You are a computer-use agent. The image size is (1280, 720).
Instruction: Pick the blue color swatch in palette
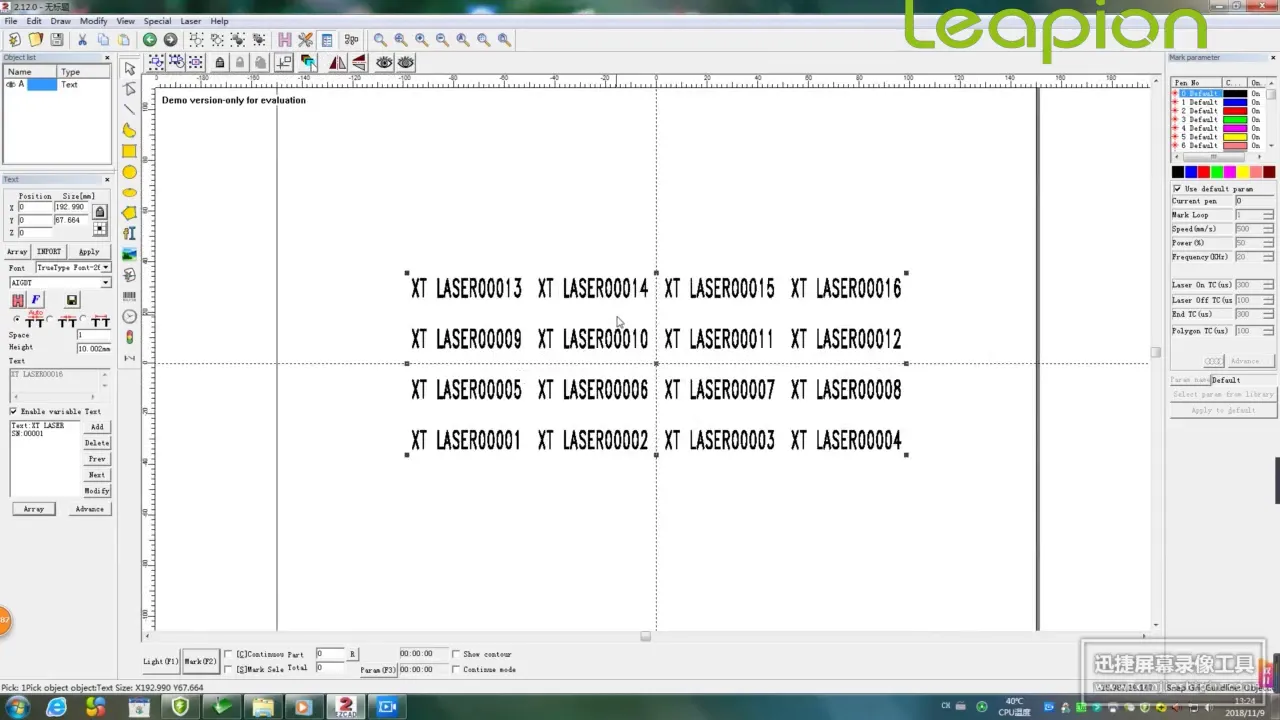(x=1191, y=173)
